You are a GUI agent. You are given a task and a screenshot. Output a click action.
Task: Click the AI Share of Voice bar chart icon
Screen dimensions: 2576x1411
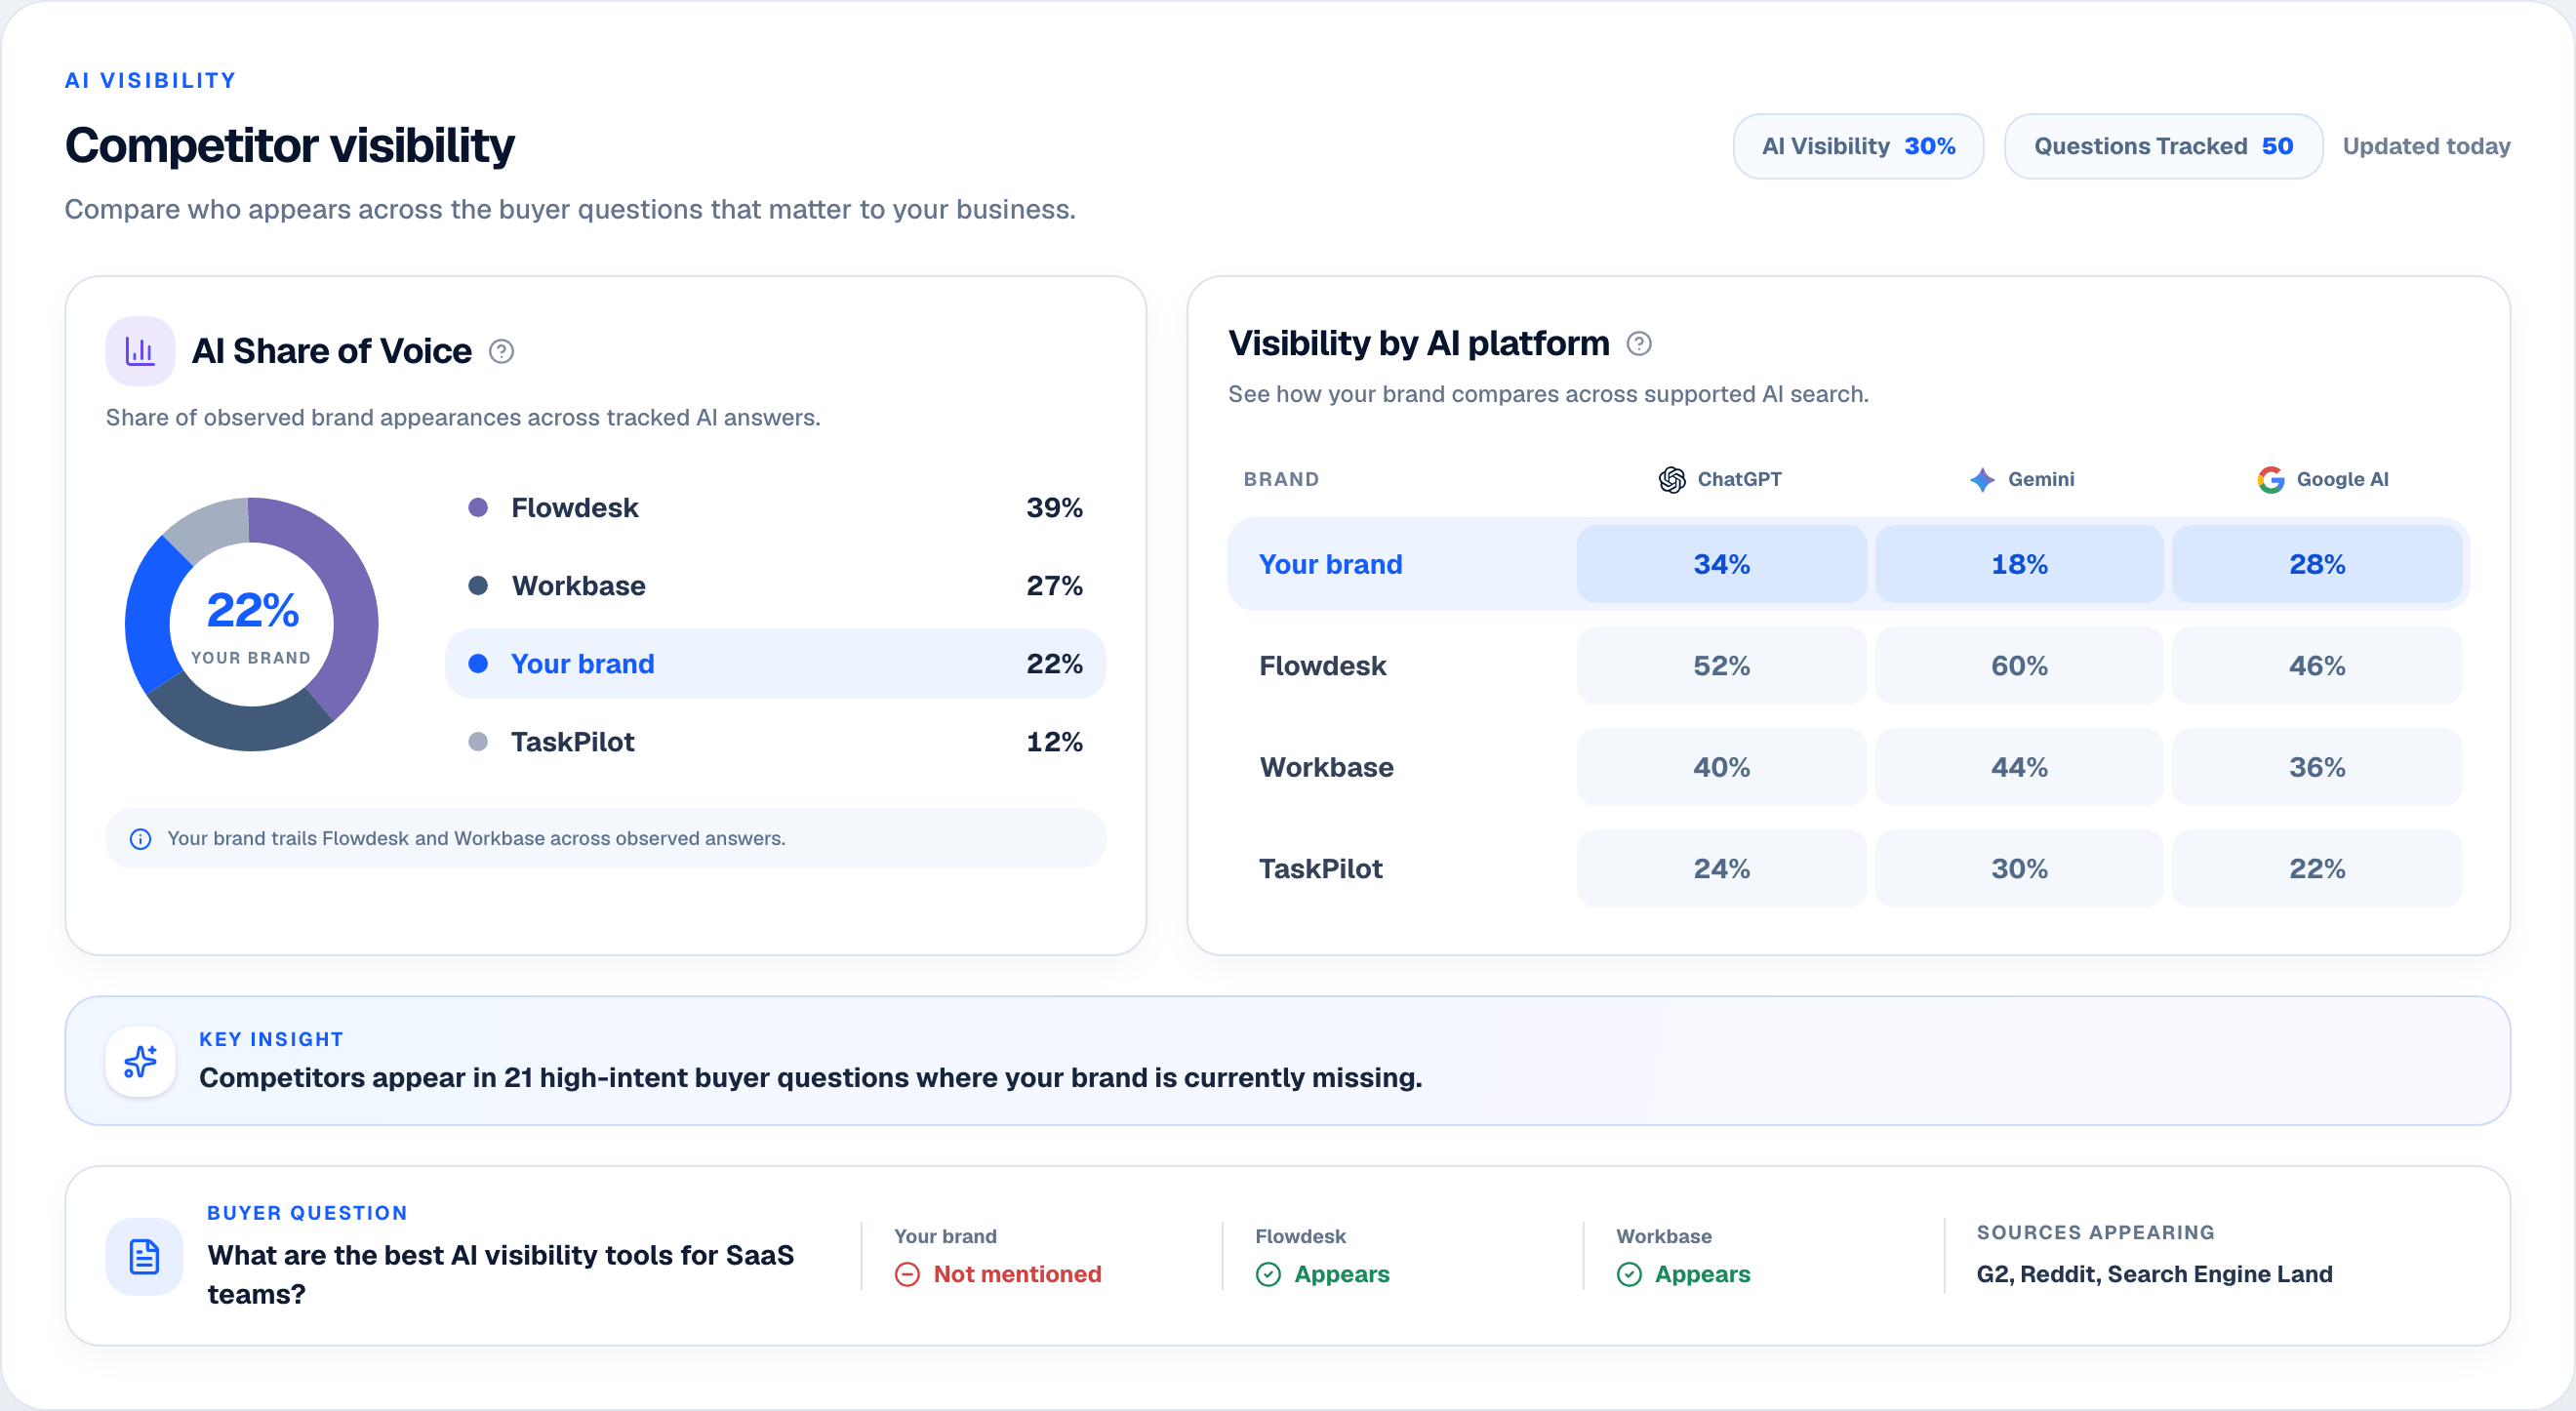[140, 351]
